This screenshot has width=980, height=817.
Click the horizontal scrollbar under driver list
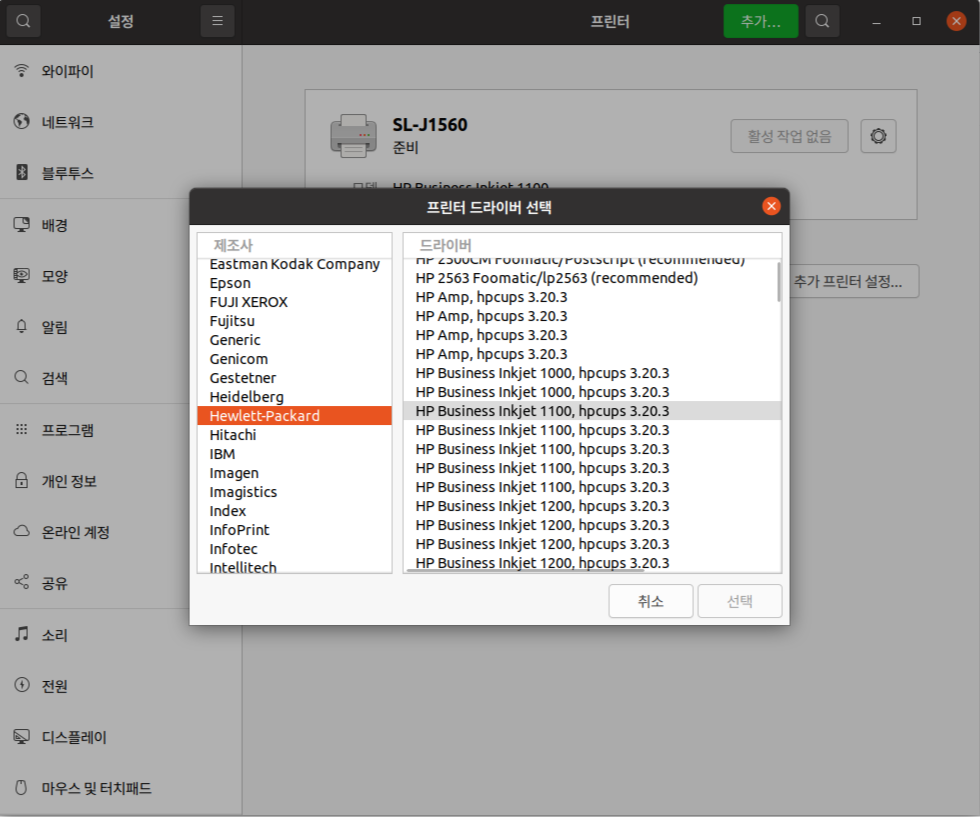(x=525, y=570)
